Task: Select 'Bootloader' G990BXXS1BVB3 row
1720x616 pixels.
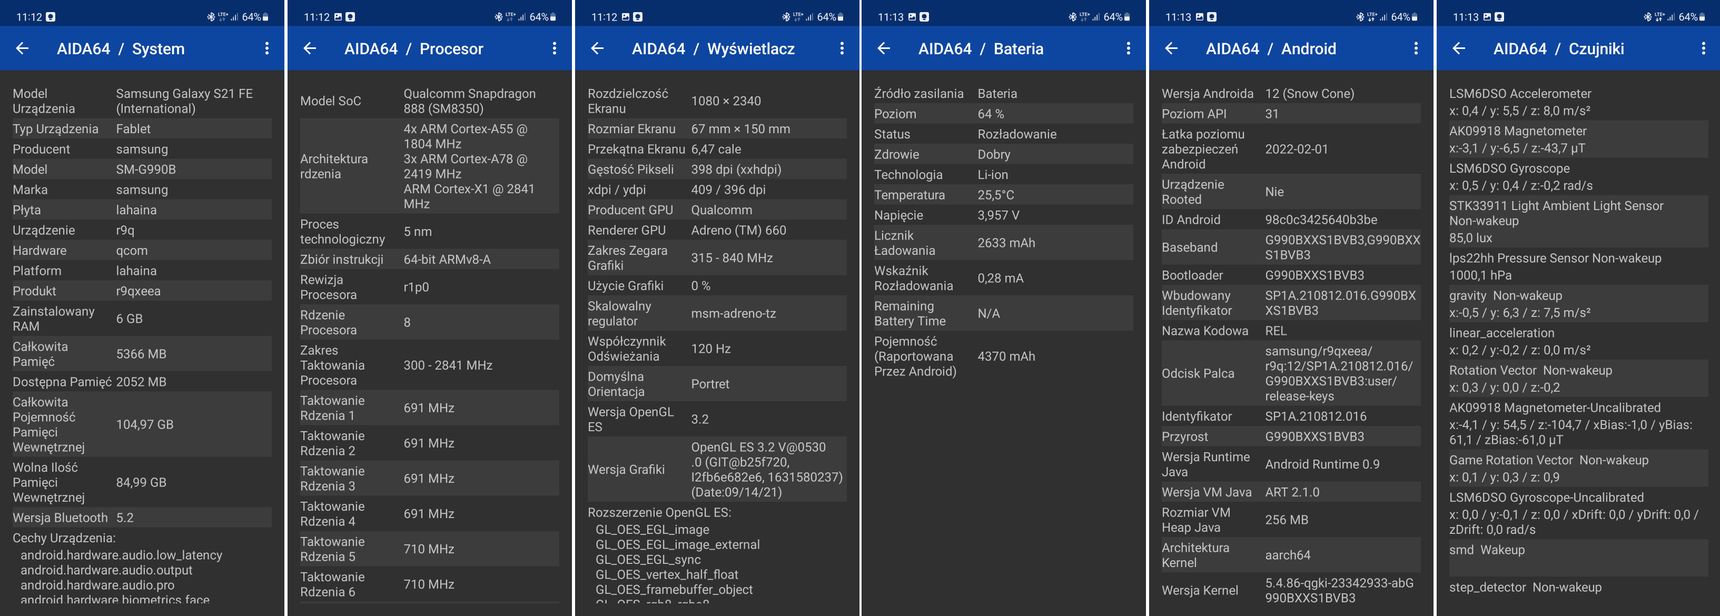Action: (1290, 275)
